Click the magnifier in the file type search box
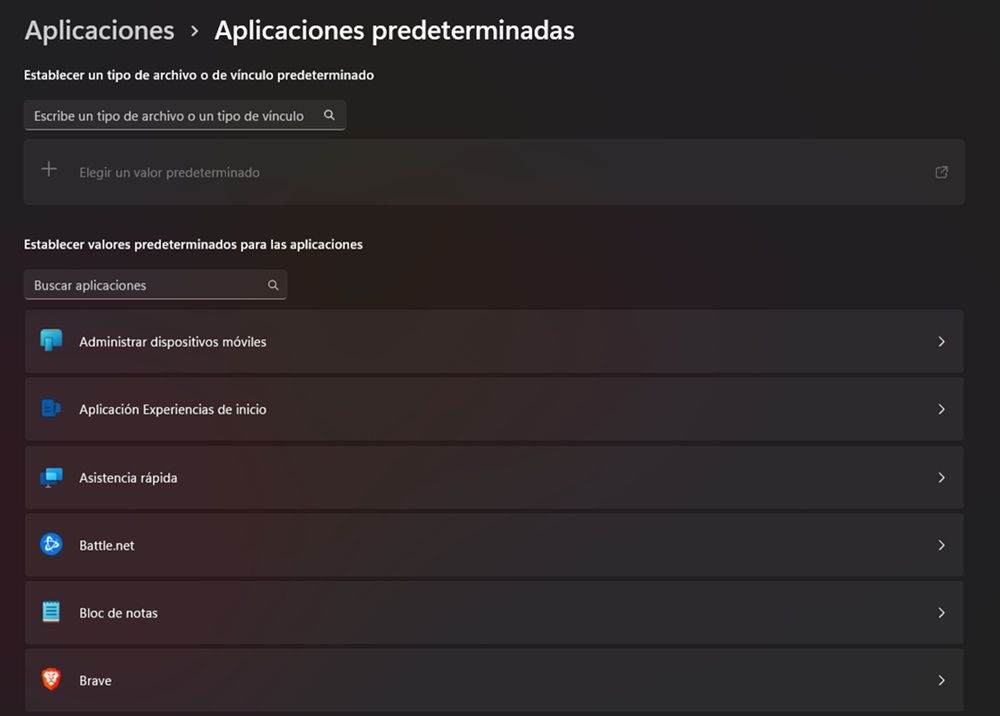The height and width of the screenshot is (716, 1000). (x=329, y=115)
